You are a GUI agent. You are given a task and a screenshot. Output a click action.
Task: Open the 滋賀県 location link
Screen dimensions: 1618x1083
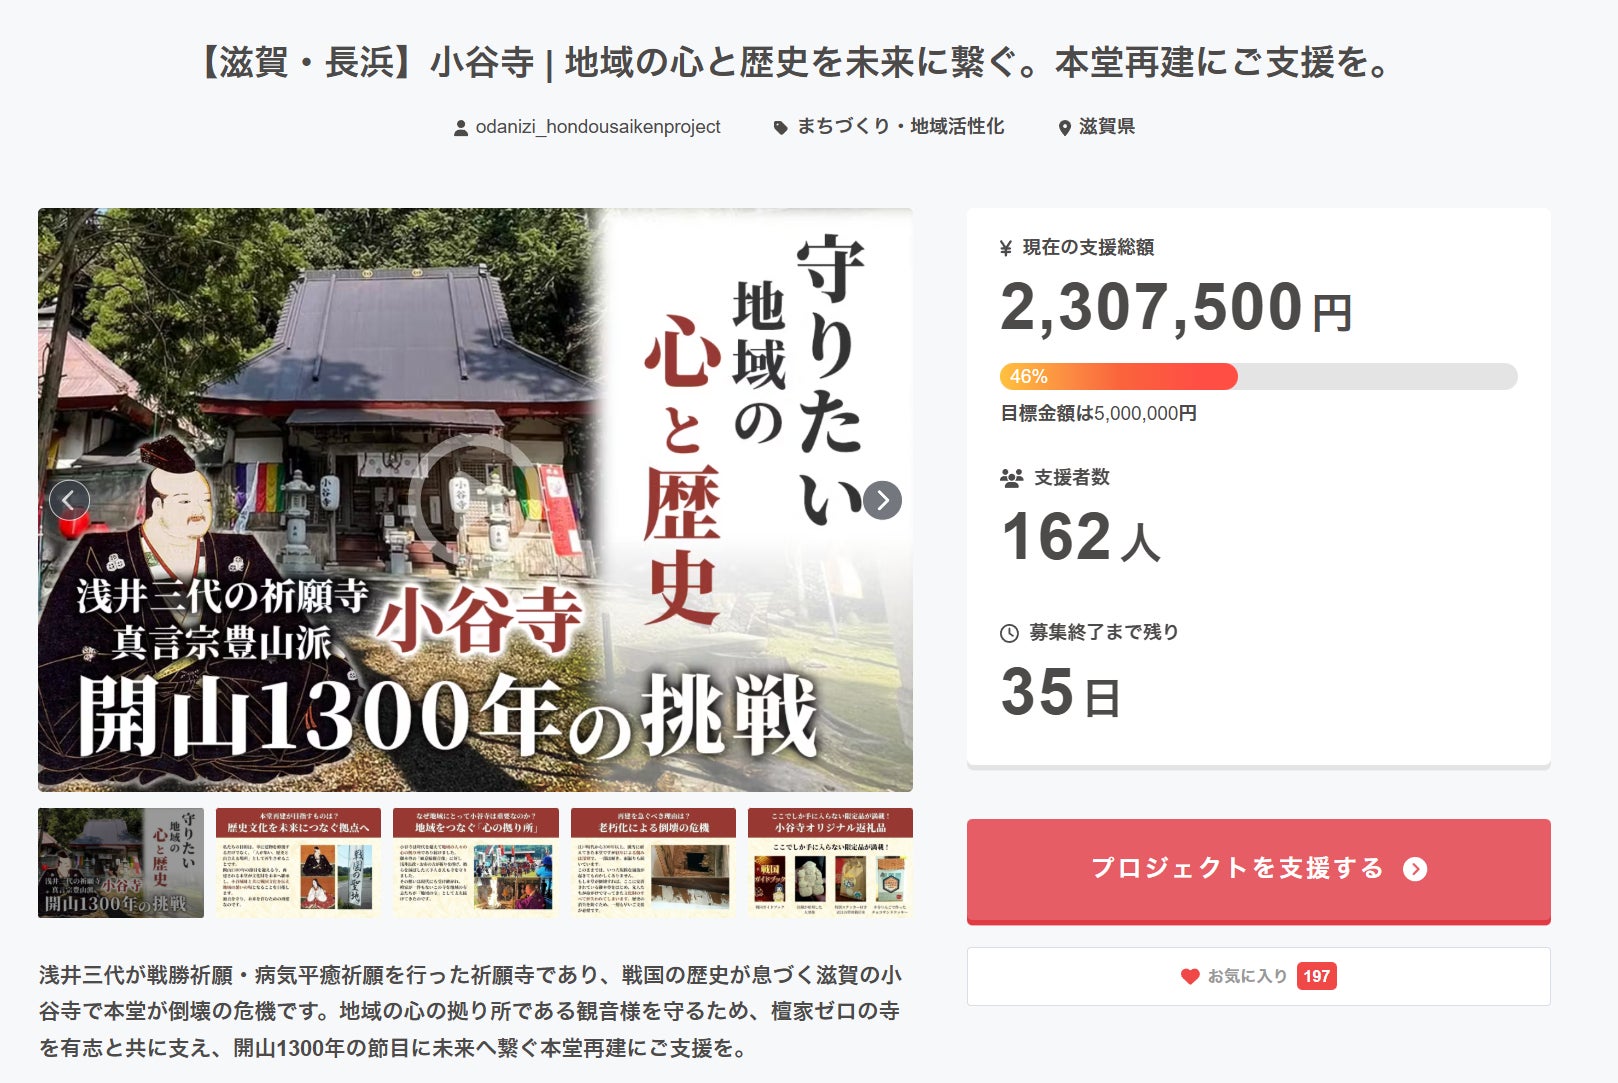click(1107, 127)
